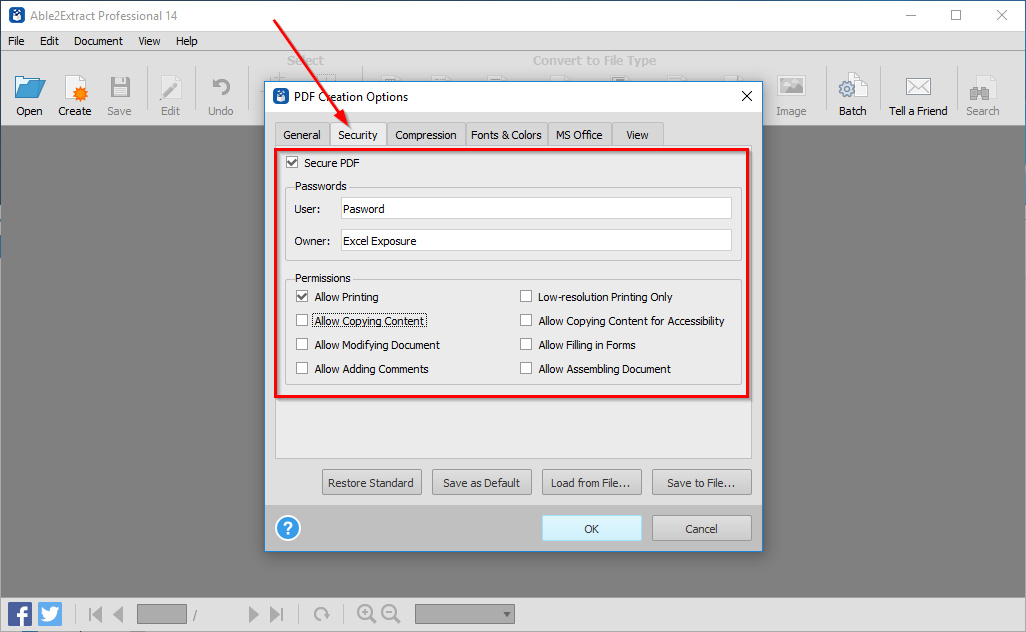
Task: Check Low-resolution Printing Only option
Action: coord(525,296)
